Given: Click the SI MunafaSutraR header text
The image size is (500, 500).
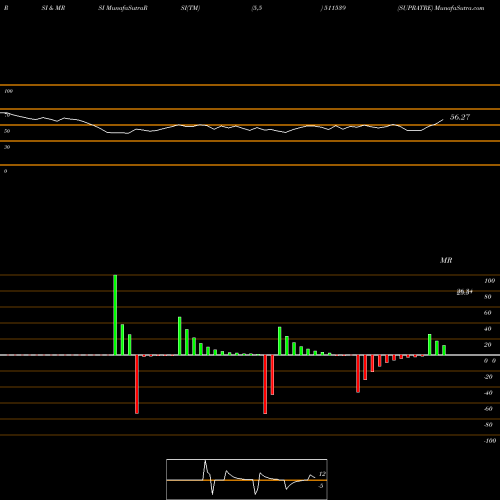Looking at the screenshot, I should 123,8.
